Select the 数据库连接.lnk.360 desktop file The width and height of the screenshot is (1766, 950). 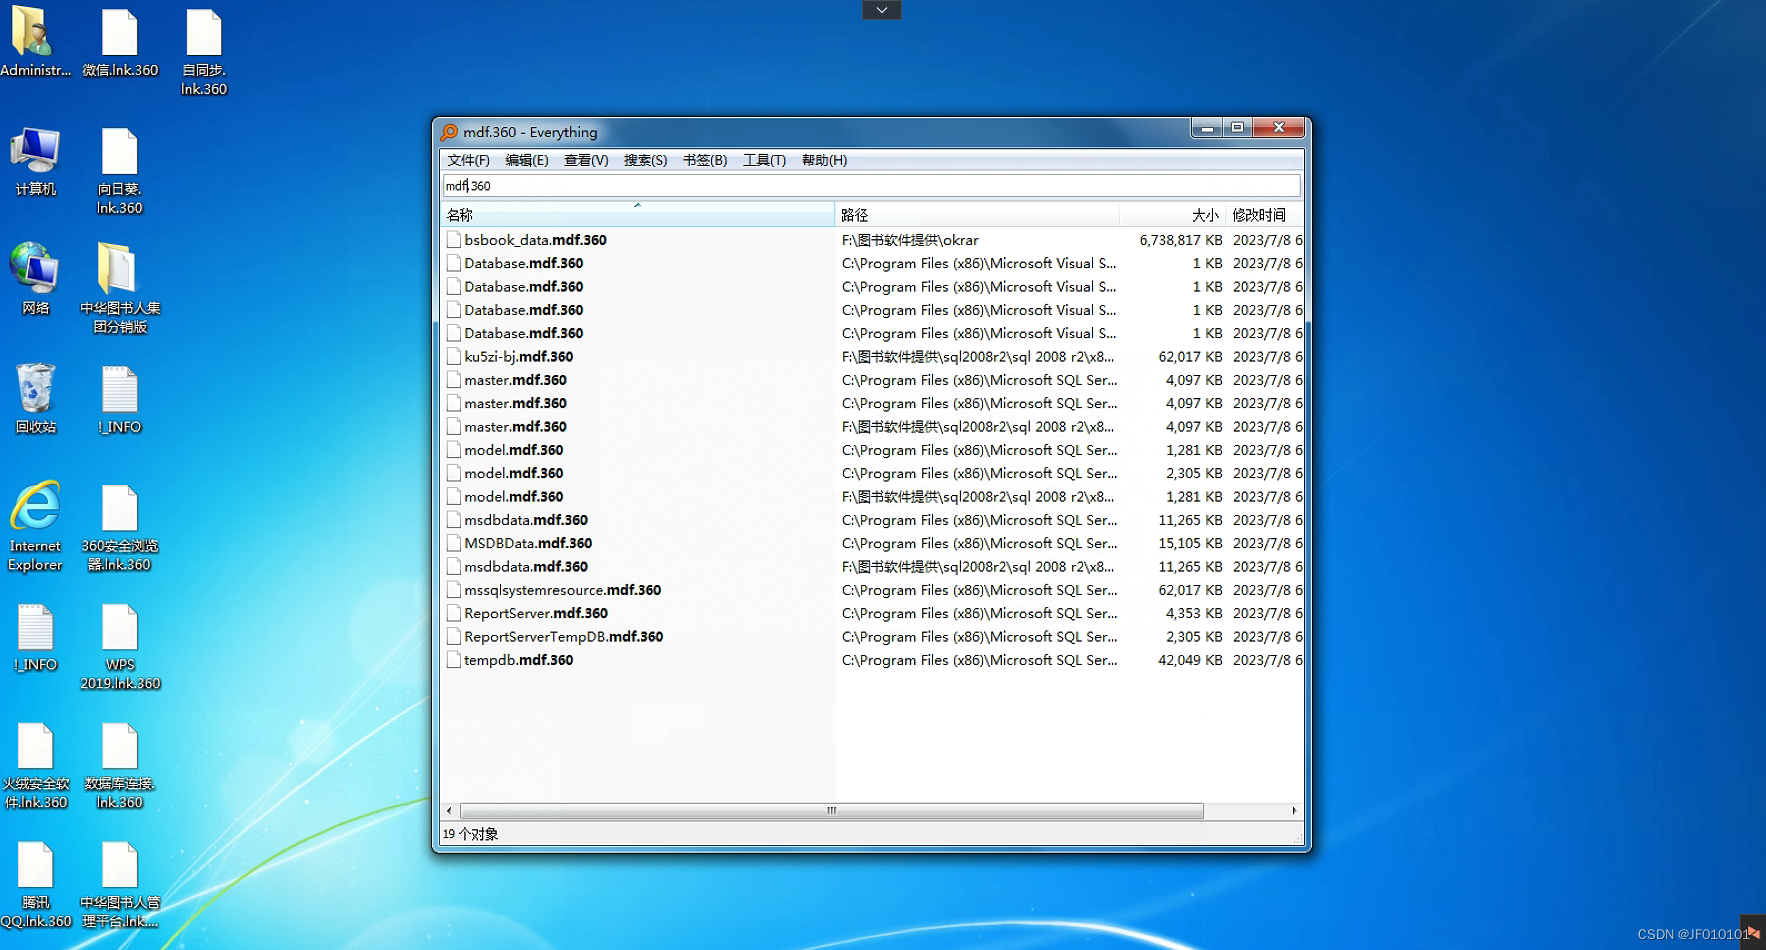coord(120,765)
